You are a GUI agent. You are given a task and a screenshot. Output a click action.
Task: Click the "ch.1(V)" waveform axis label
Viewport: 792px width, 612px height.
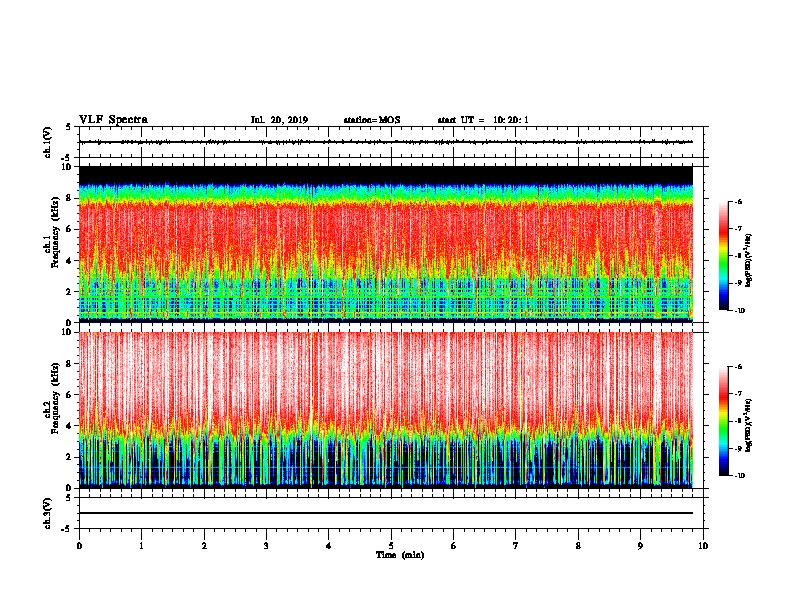(48, 142)
